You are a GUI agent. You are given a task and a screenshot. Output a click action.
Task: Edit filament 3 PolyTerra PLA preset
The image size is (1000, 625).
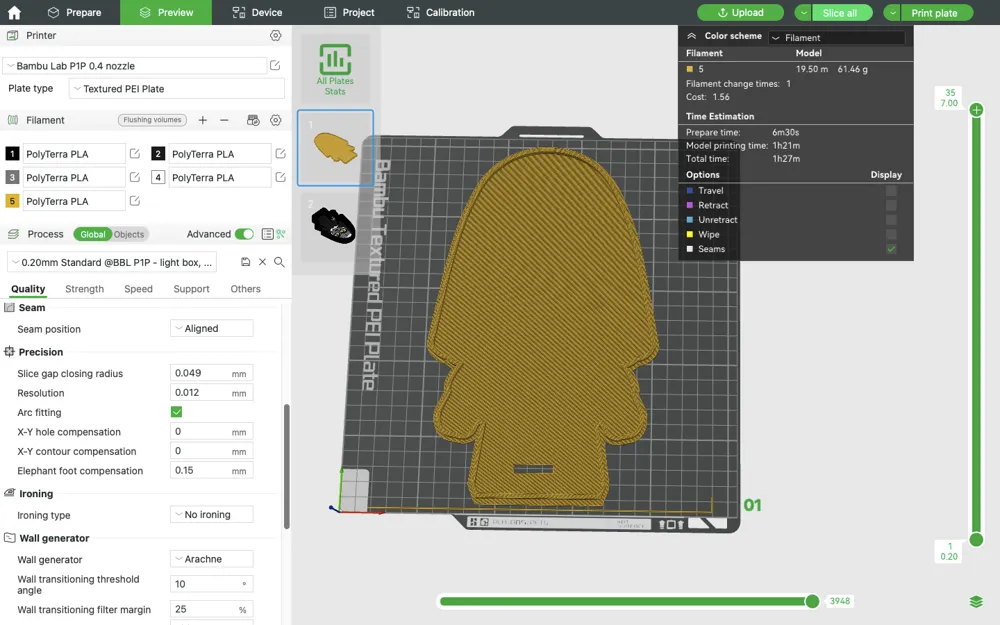point(135,177)
